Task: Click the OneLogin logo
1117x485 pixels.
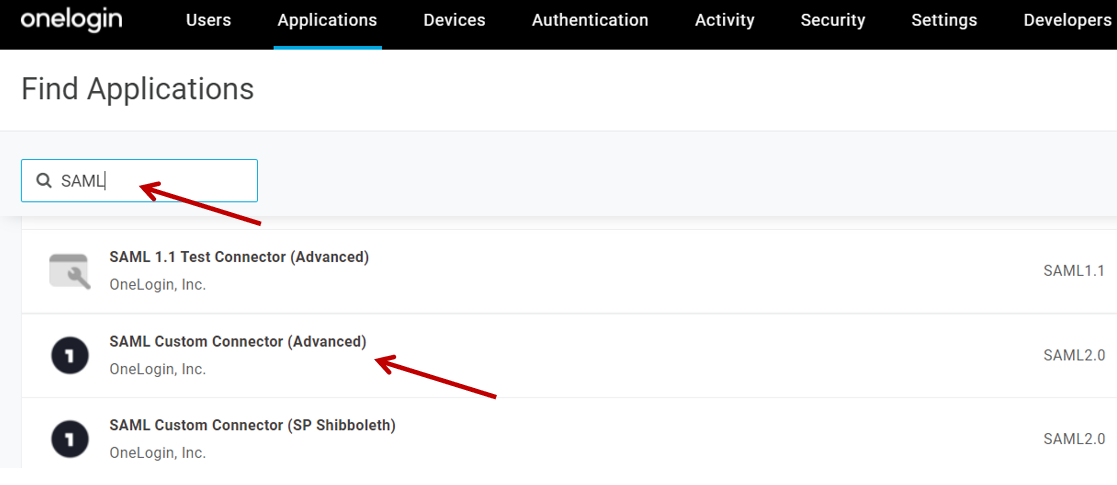Action: coord(71,20)
